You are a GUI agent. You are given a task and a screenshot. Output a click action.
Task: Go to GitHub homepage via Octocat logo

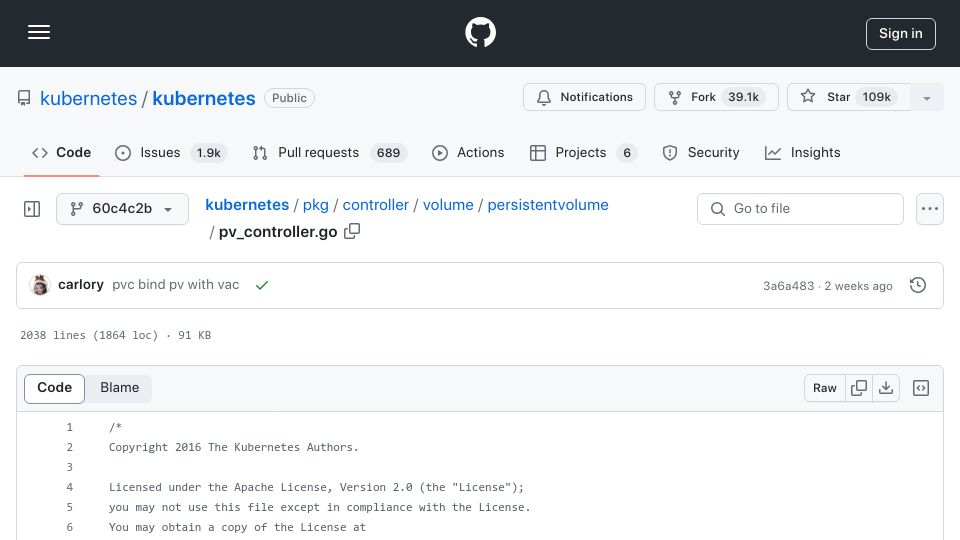480,32
